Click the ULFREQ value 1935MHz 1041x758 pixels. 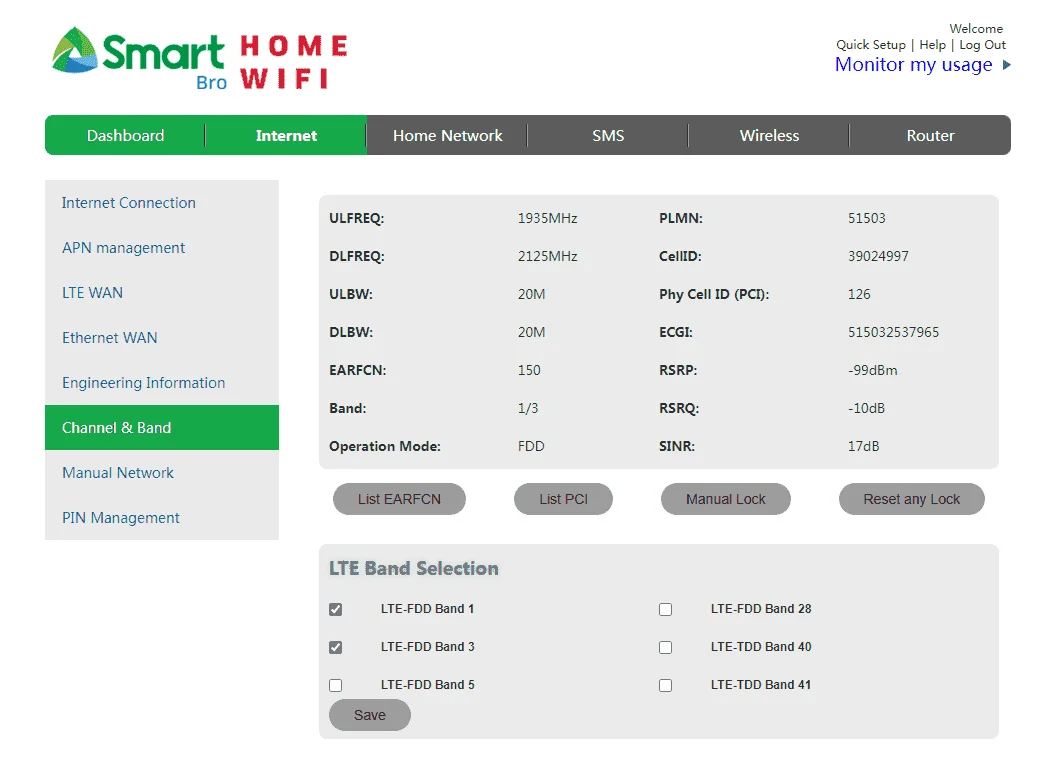pos(548,218)
